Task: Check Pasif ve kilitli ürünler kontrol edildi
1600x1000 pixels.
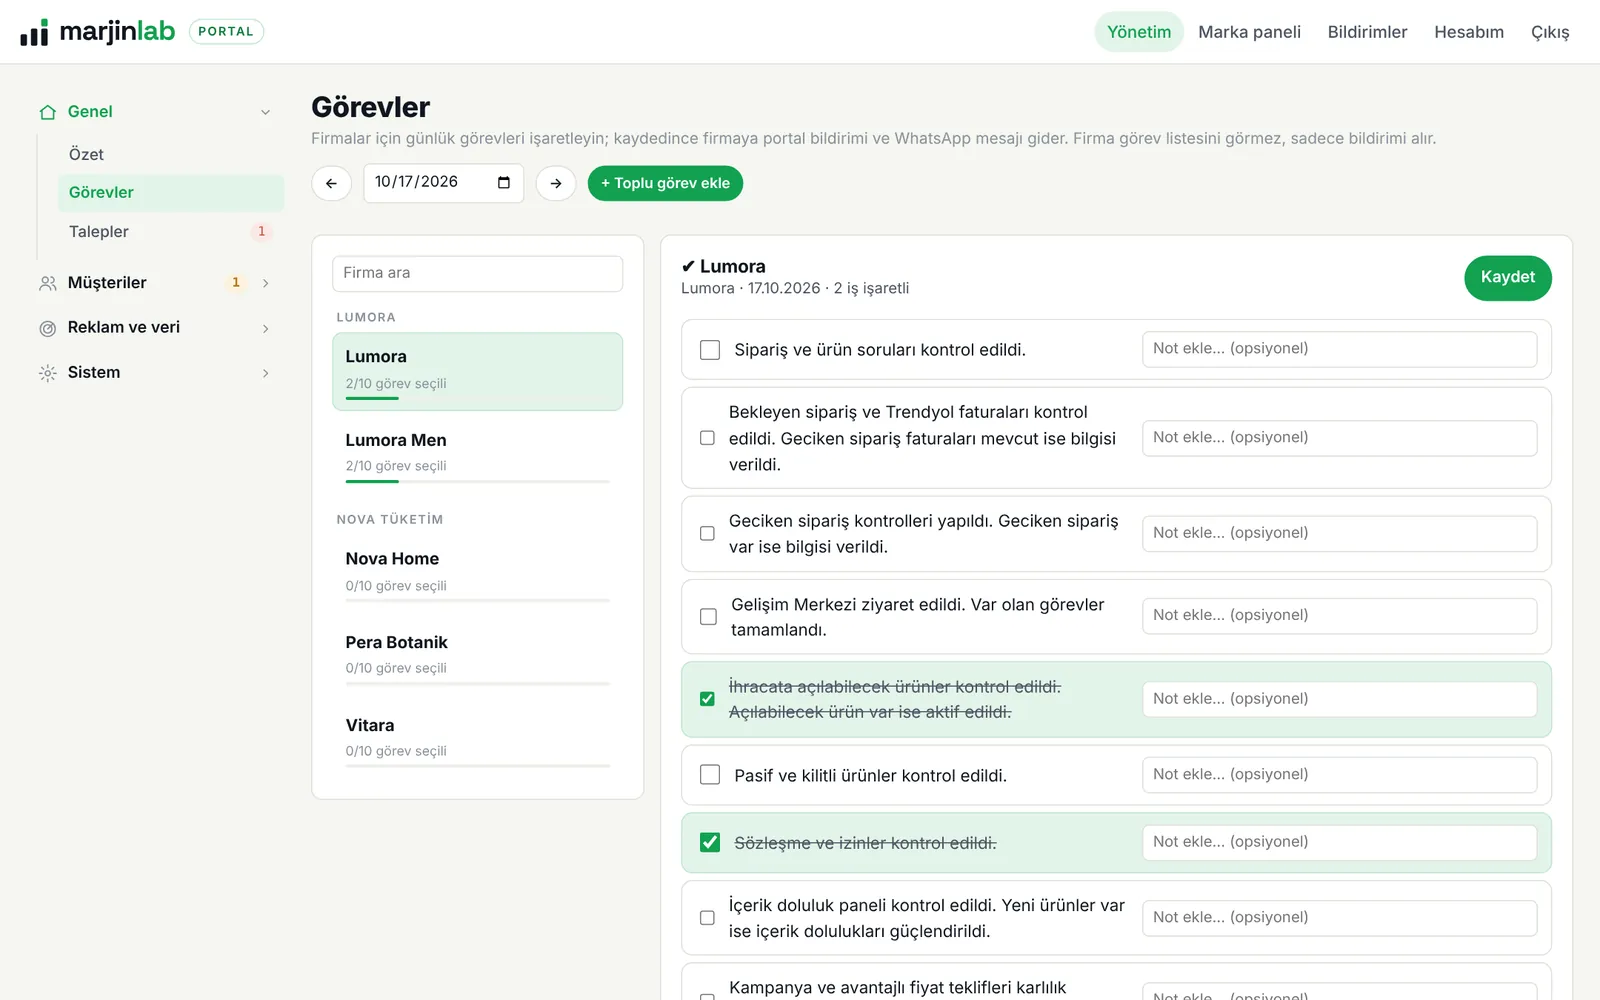Action: coord(710,775)
